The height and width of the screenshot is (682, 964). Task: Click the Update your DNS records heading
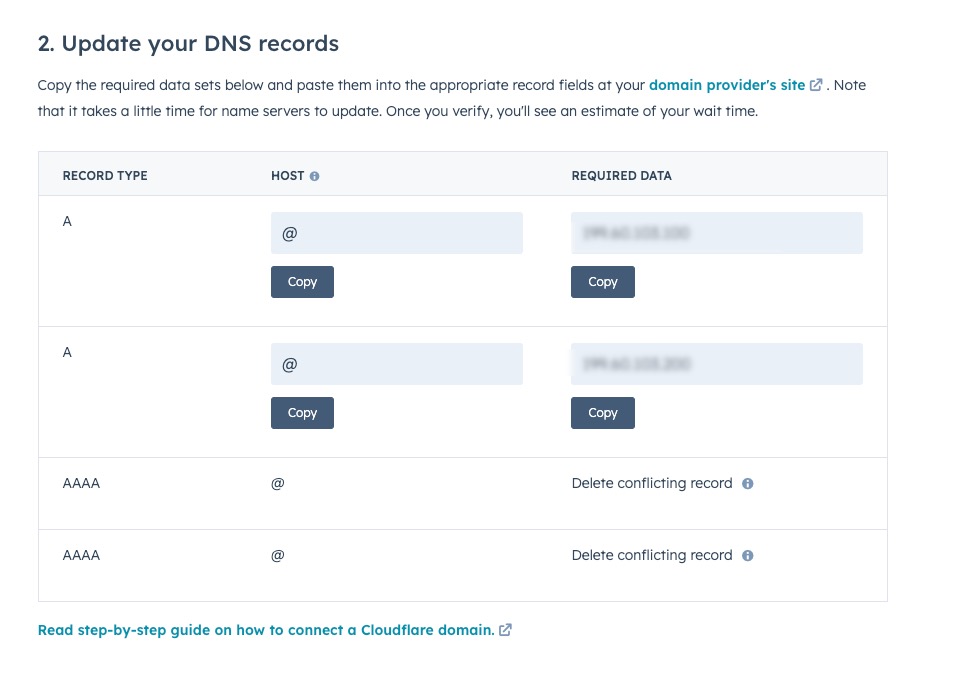click(x=188, y=44)
